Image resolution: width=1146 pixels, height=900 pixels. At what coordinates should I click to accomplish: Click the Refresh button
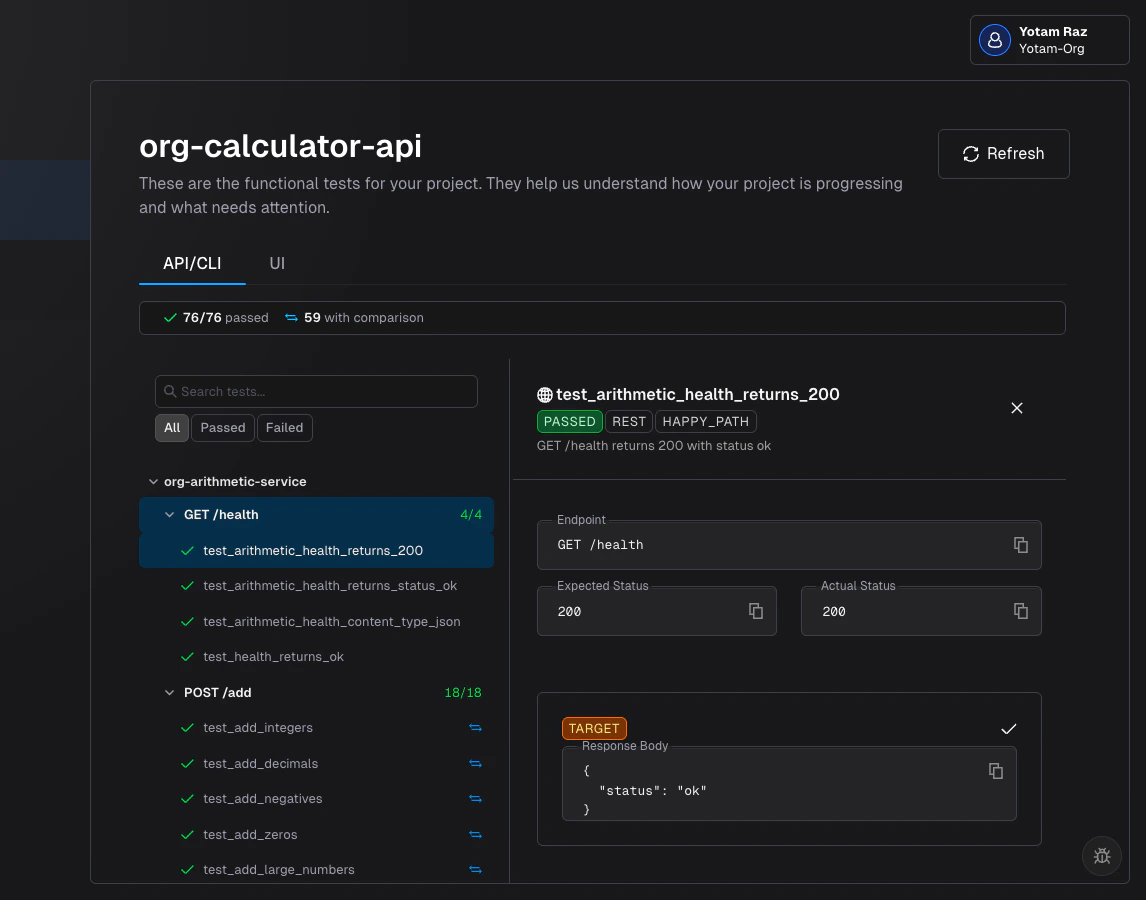[x=1003, y=153]
